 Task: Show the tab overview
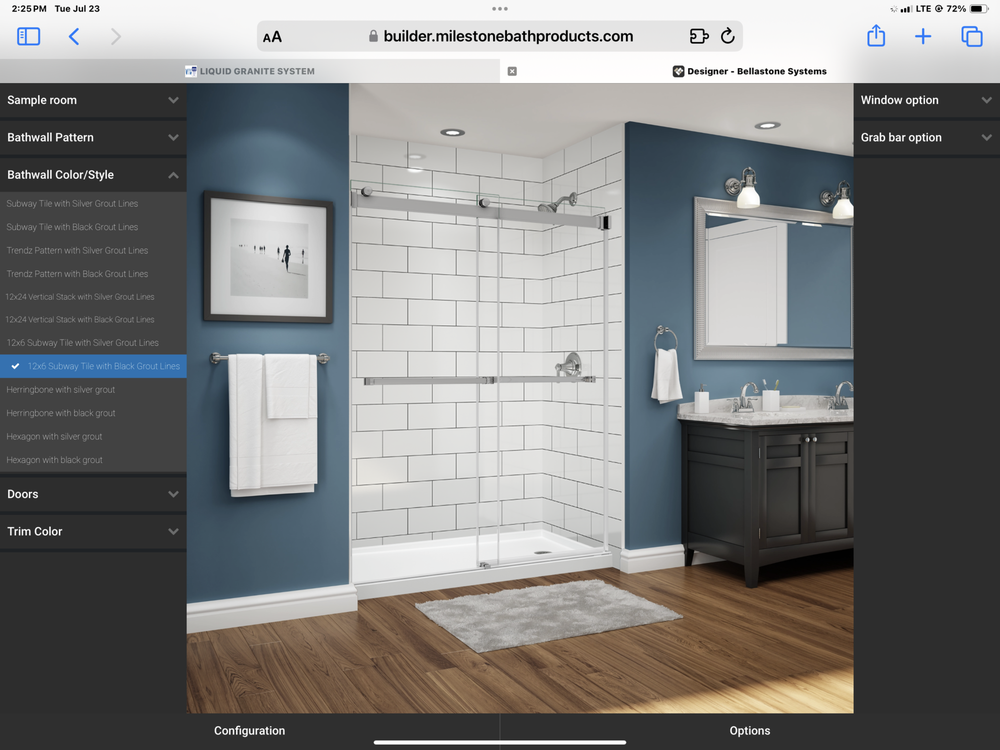[x=971, y=37]
